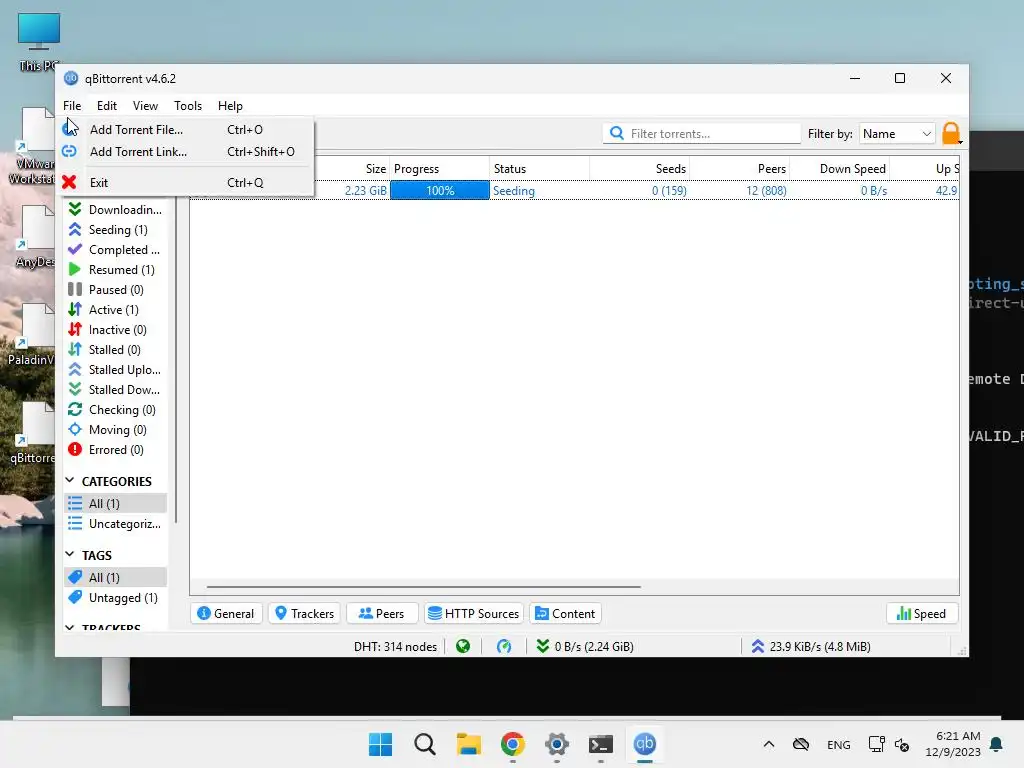Filter by Downloading status
The height and width of the screenshot is (768, 1024).
click(116, 210)
